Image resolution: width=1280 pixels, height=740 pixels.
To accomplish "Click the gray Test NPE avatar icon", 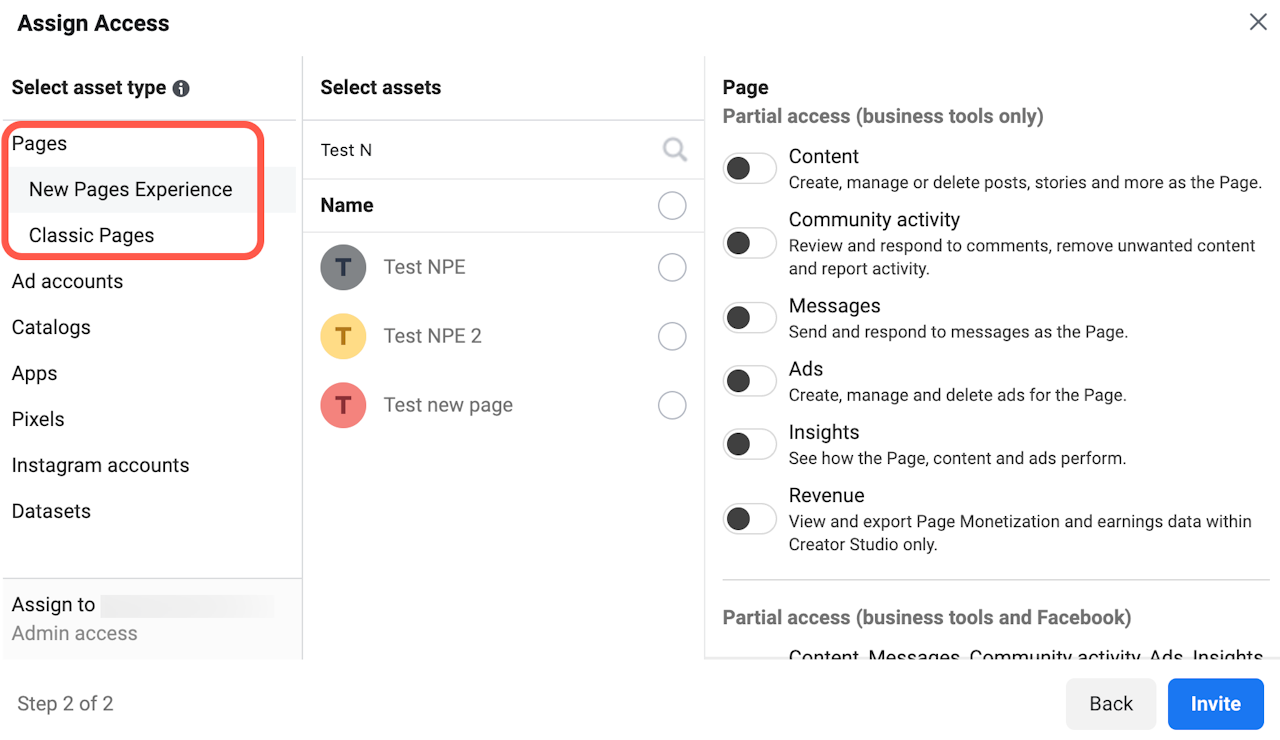I will coord(343,267).
